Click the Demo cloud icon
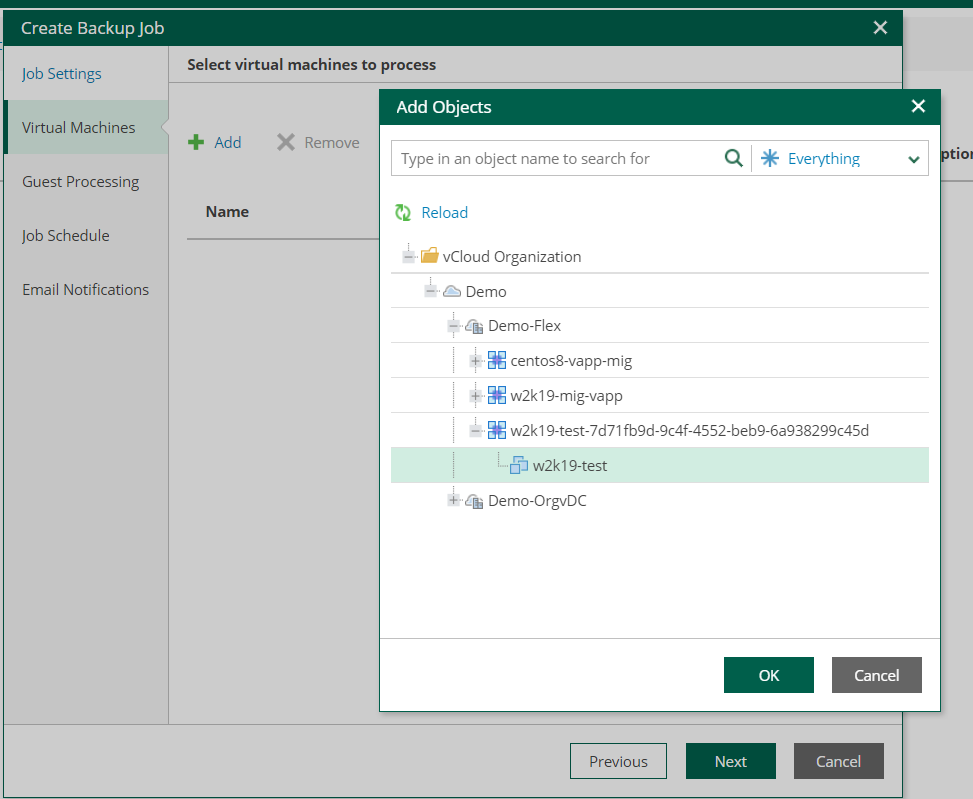 tap(452, 290)
